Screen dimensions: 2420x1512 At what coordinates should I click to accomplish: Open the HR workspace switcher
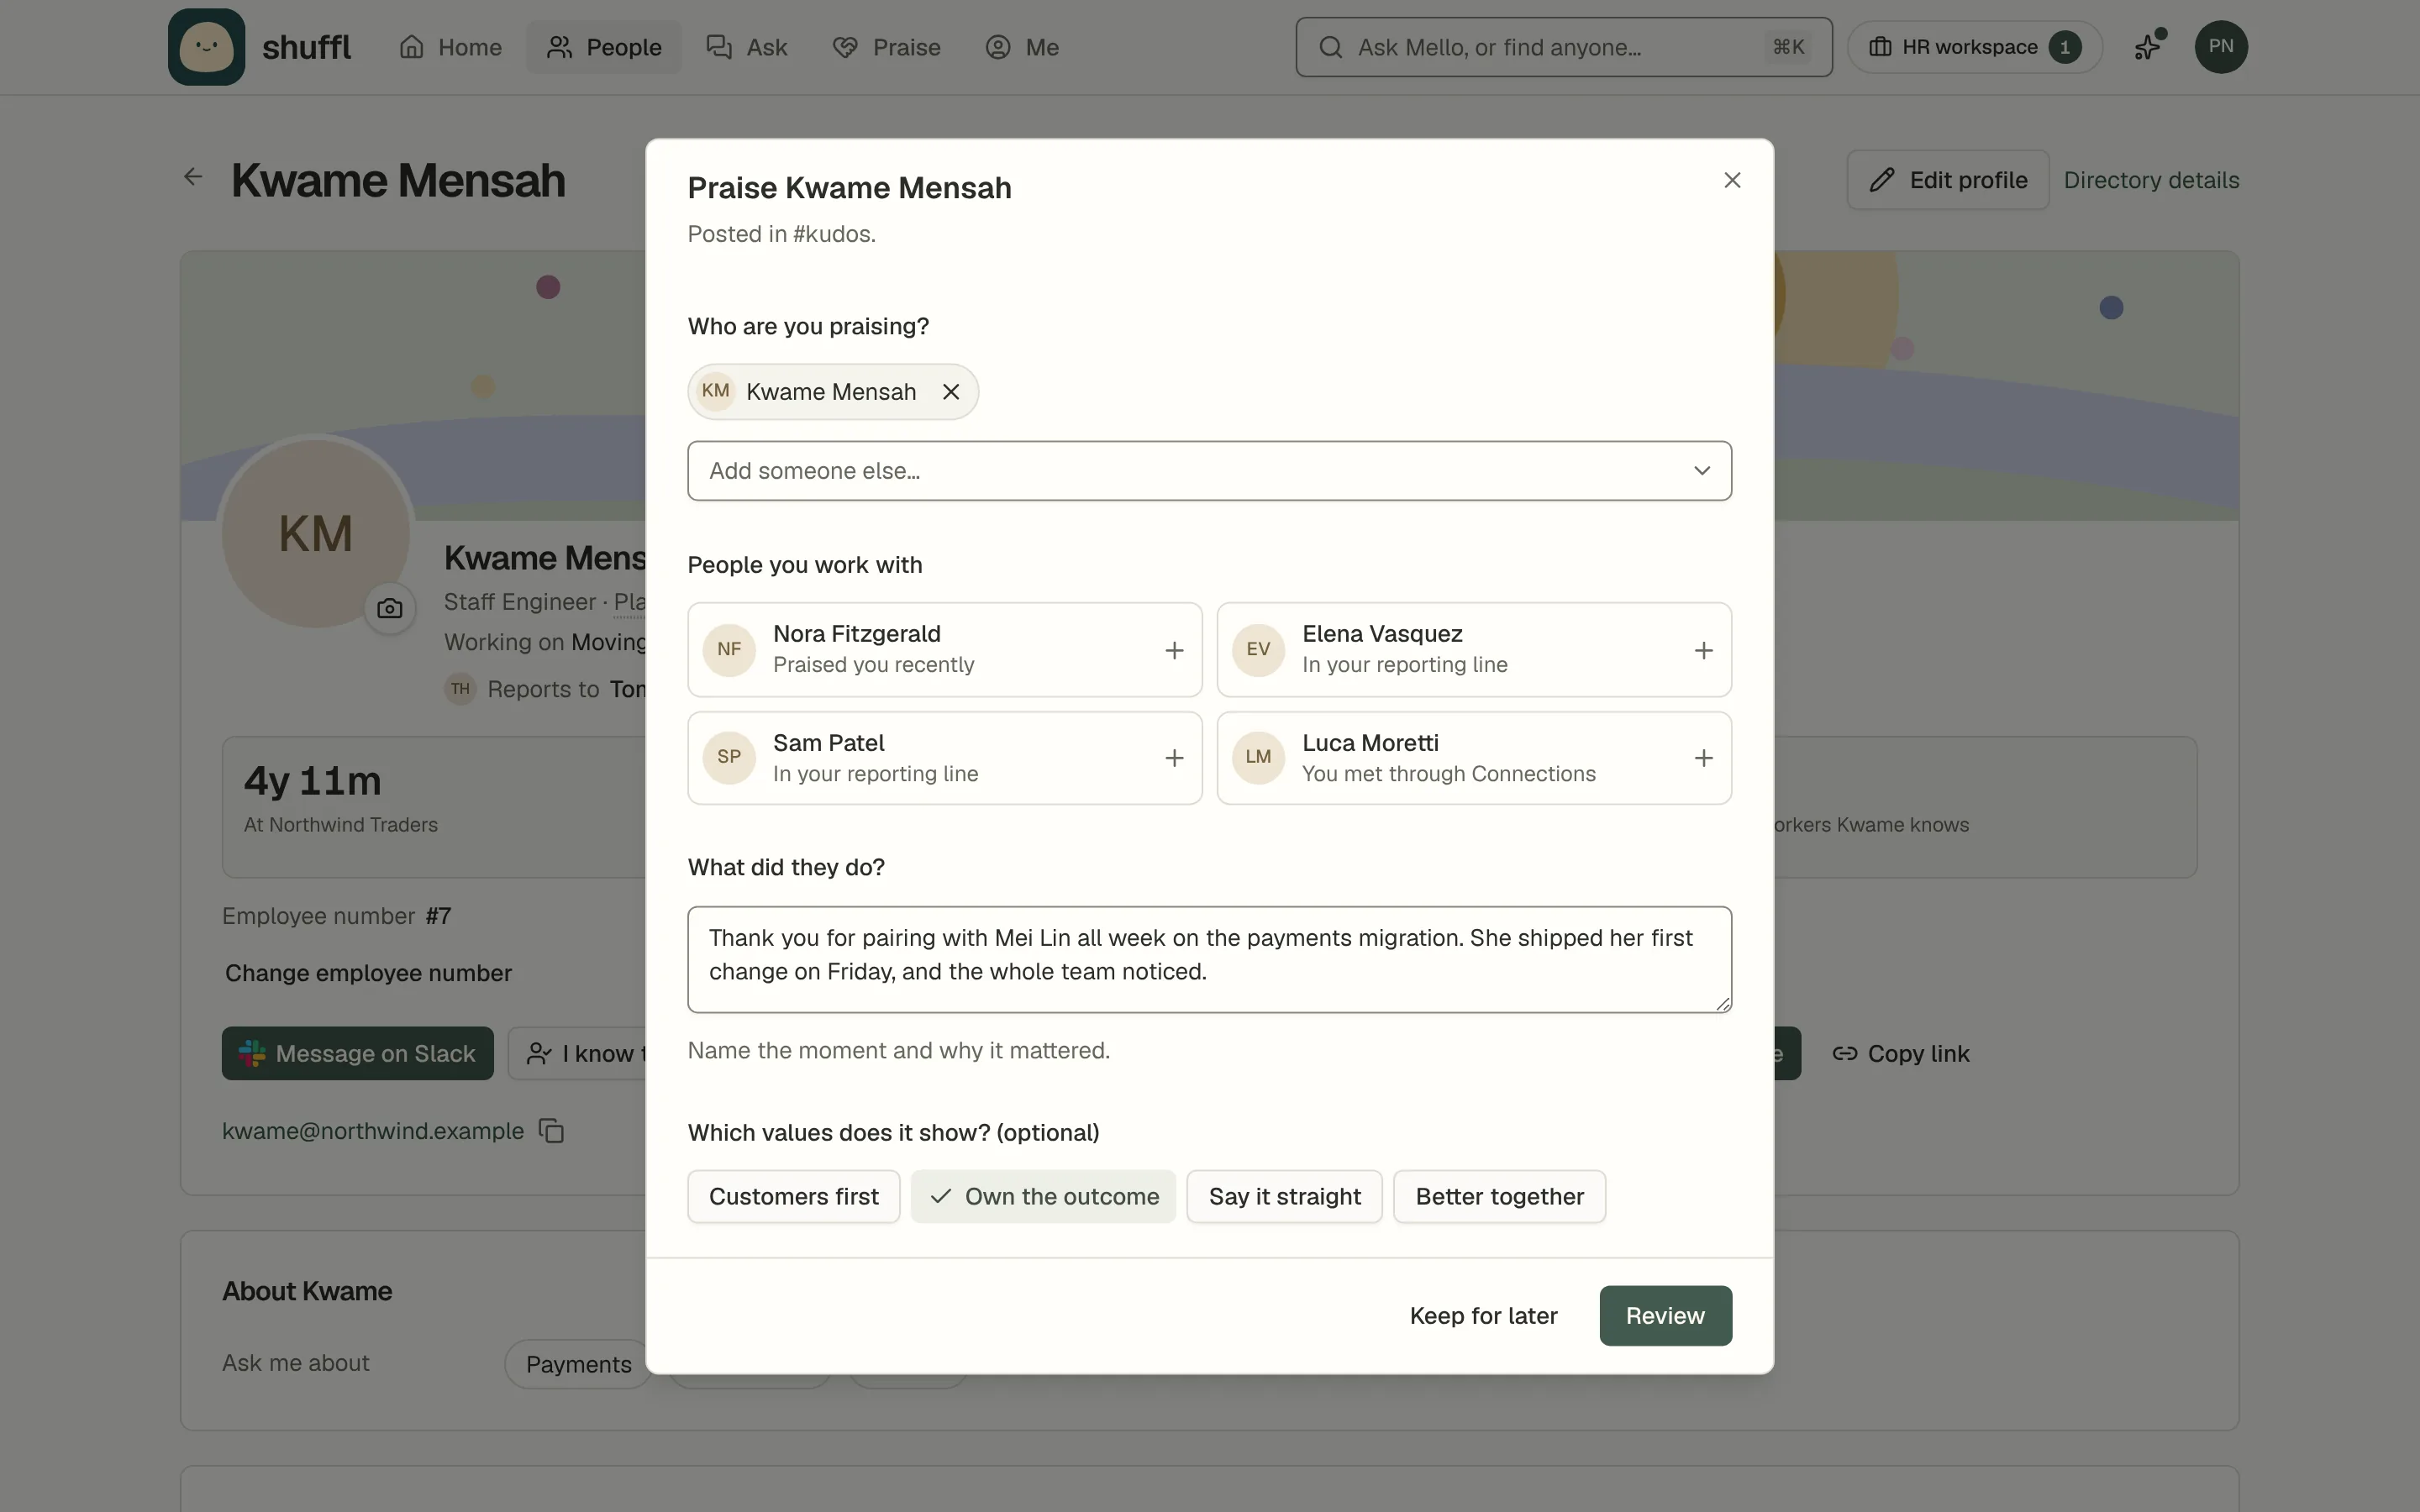[x=1974, y=47]
